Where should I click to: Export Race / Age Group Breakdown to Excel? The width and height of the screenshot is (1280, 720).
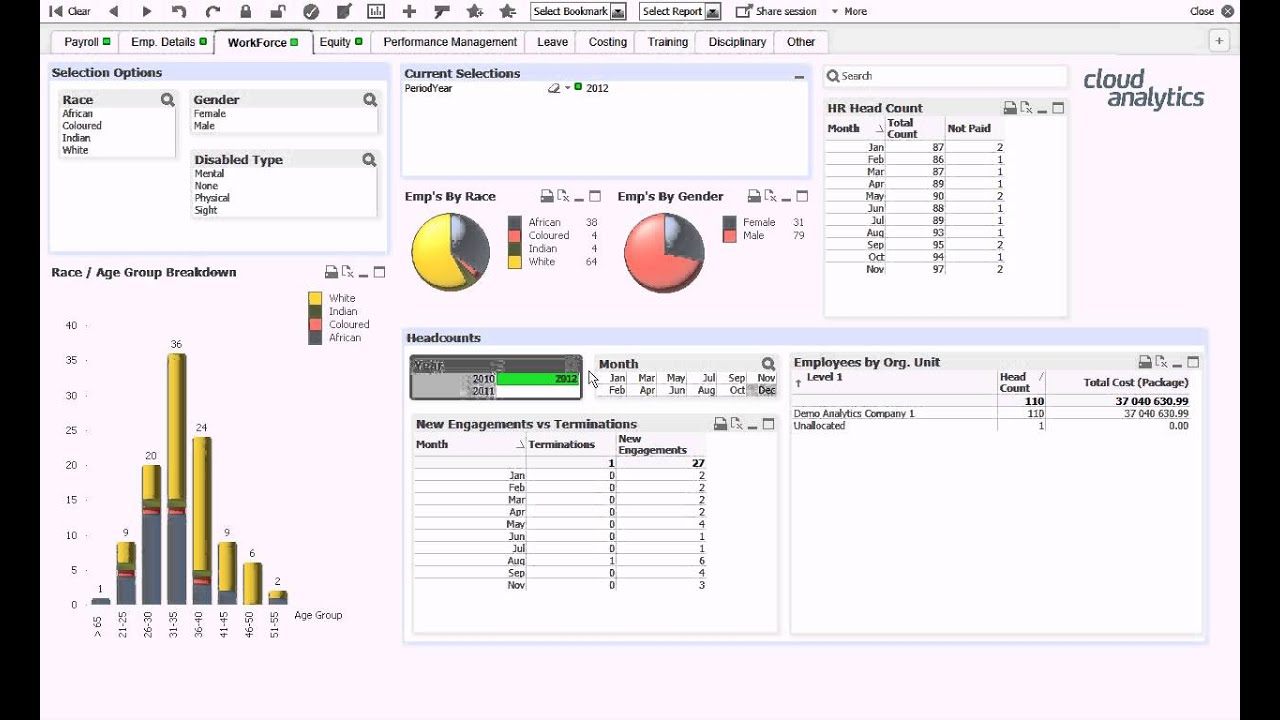point(347,272)
